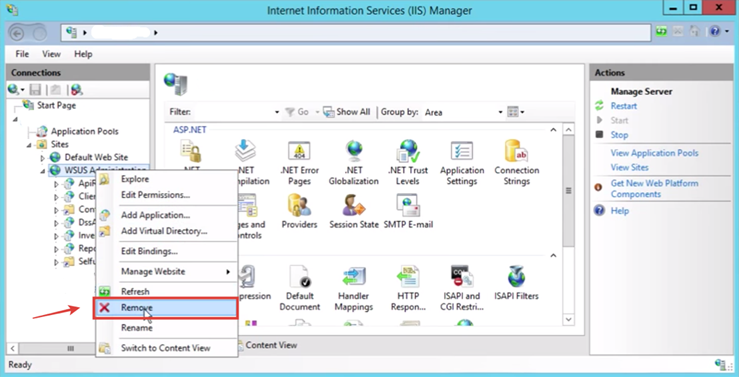Click Get New Web Platform Components link
This screenshot has width=739, height=377.
(655, 188)
